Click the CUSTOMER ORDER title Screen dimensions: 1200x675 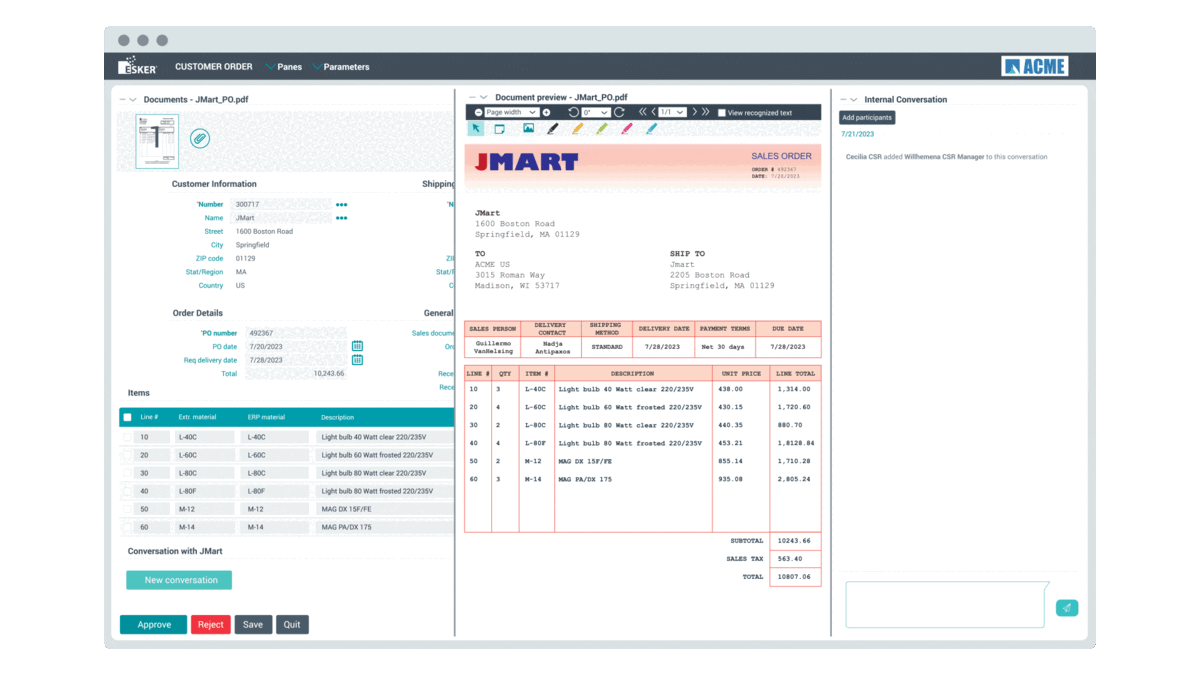click(214, 67)
